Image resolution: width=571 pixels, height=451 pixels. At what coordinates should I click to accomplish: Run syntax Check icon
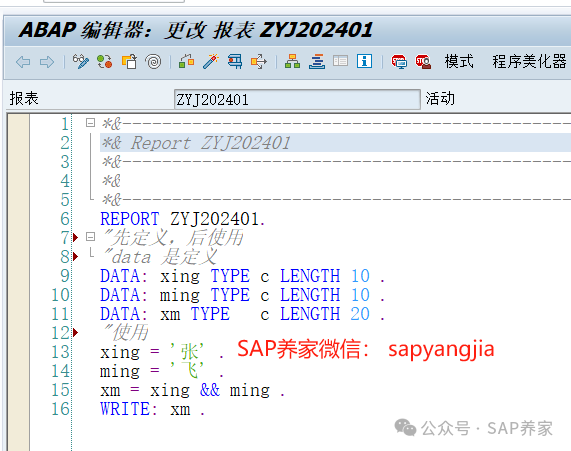click(x=186, y=62)
